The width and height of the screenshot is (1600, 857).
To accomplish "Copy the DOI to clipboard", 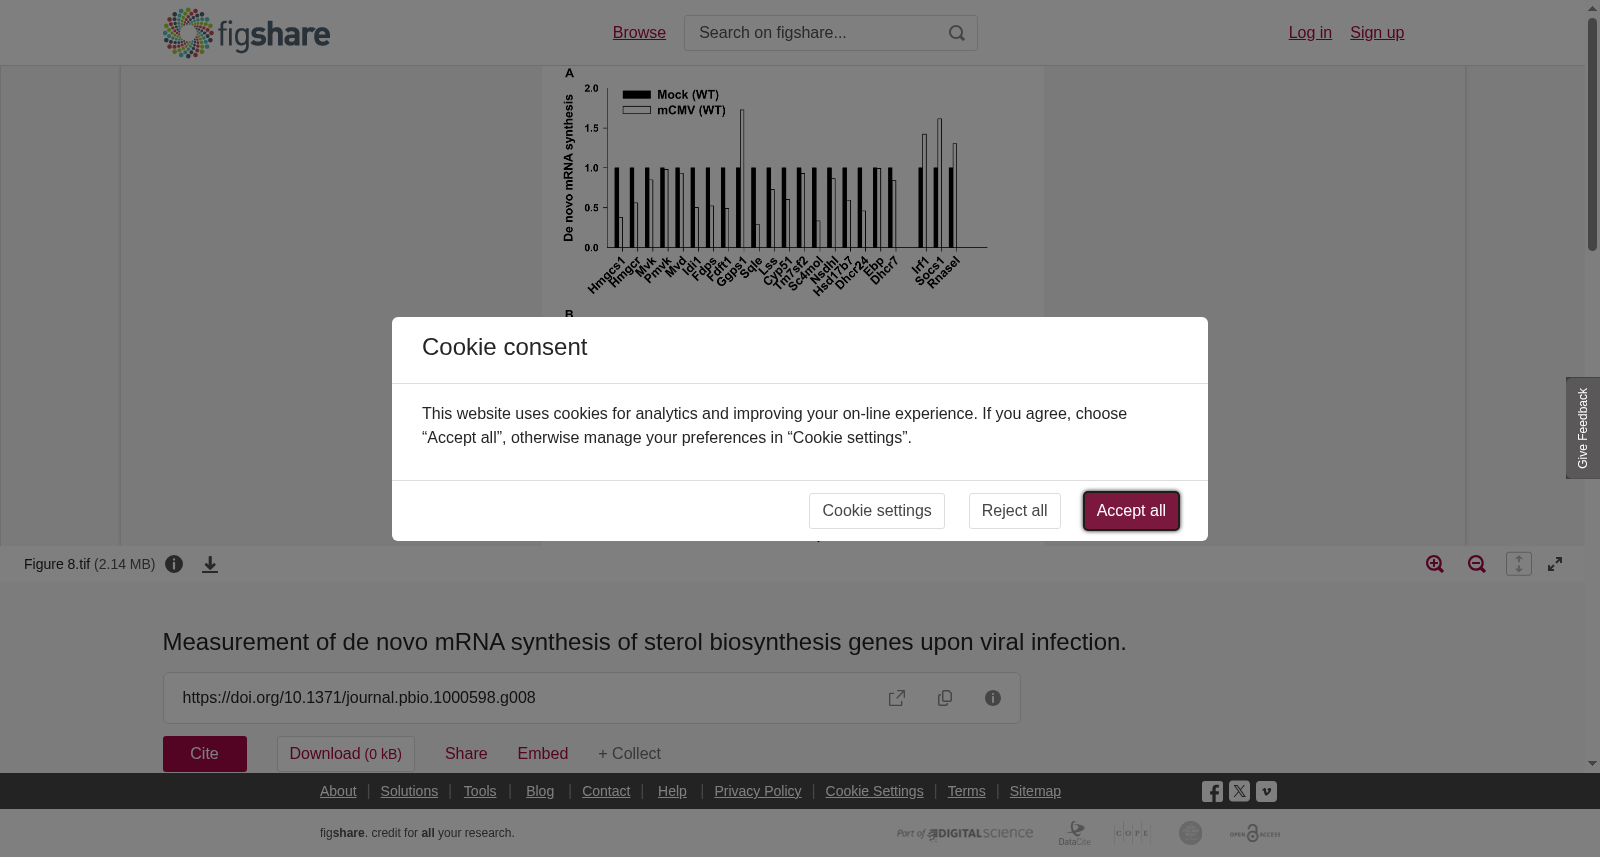I will [x=945, y=698].
